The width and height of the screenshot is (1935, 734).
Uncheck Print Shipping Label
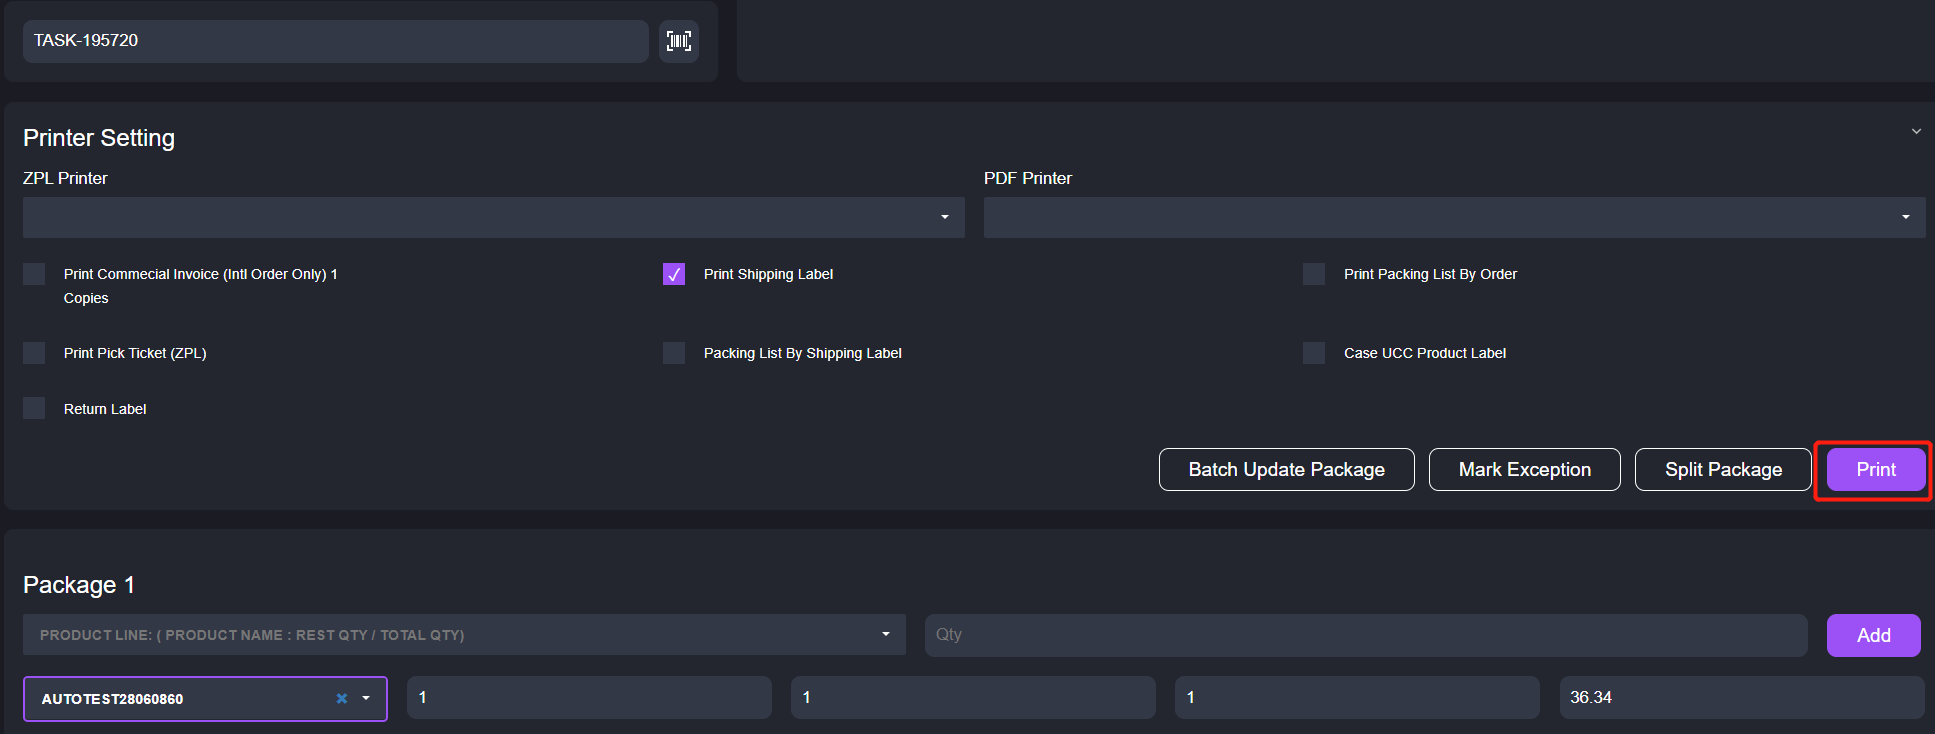674,274
